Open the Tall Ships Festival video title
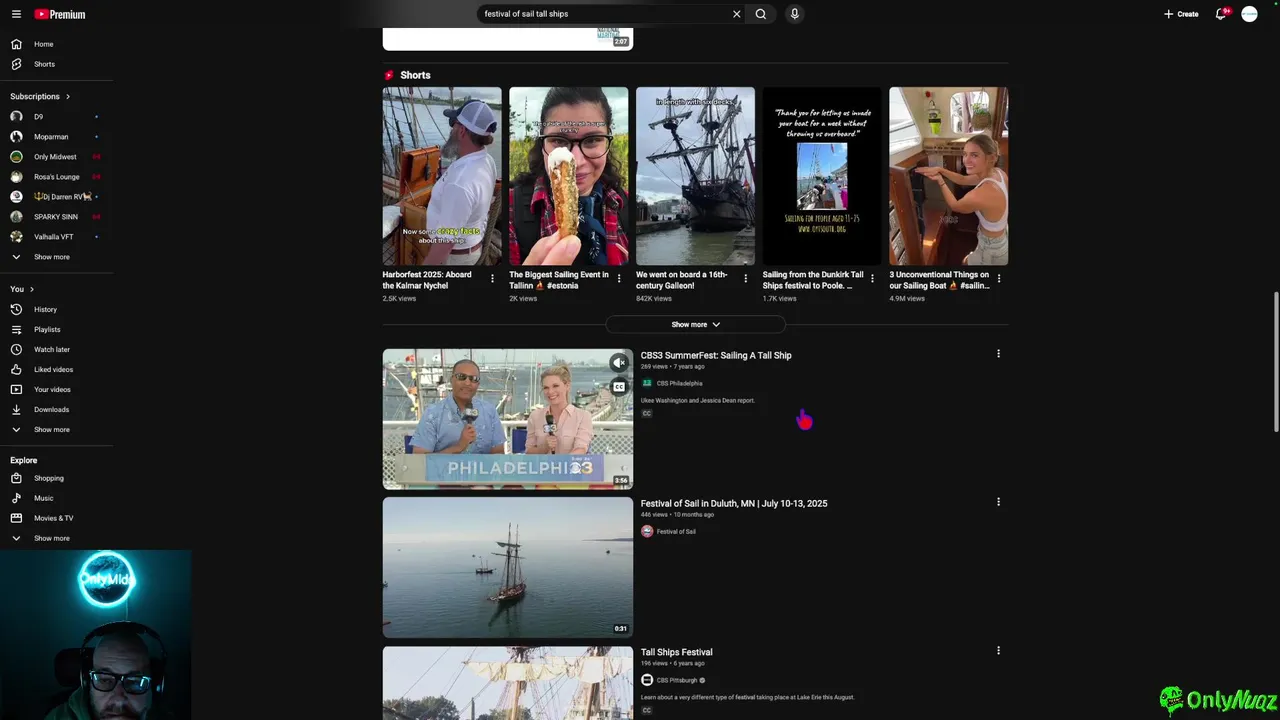Viewport: 1280px width, 720px height. click(x=677, y=652)
